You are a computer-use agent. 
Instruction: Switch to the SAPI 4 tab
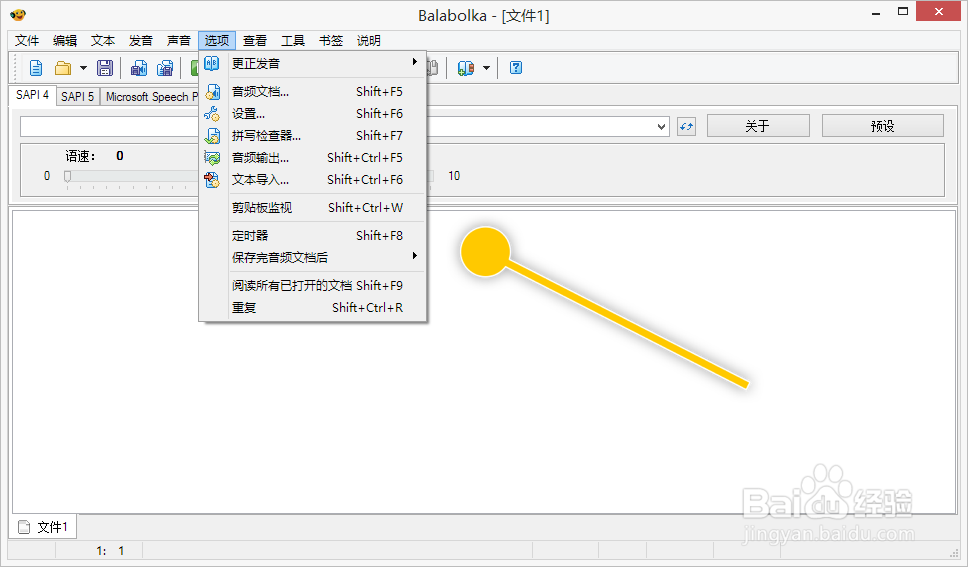coord(33,95)
